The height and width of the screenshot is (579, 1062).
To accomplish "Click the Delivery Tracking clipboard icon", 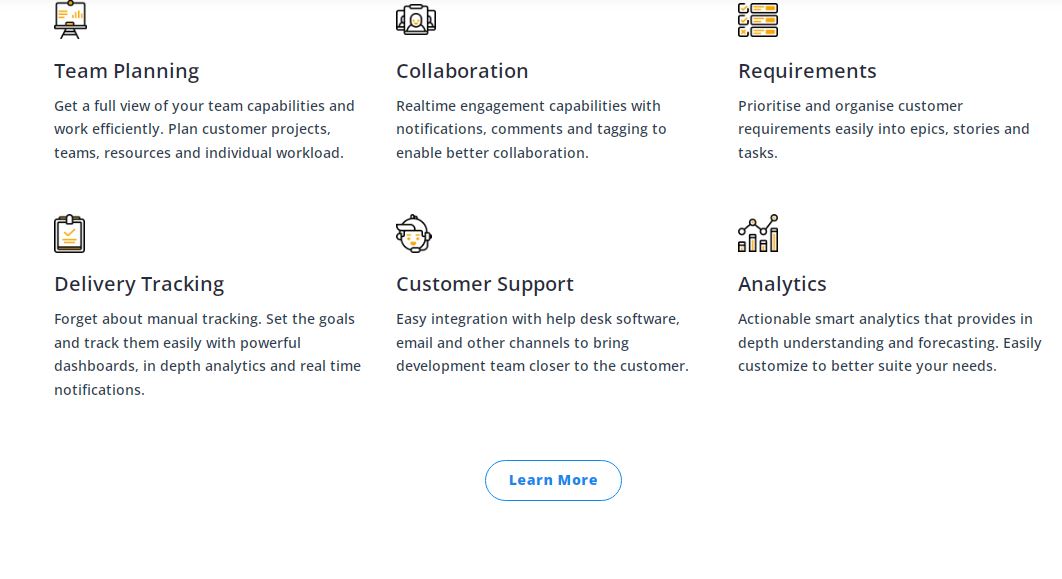I will tap(70, 234).
